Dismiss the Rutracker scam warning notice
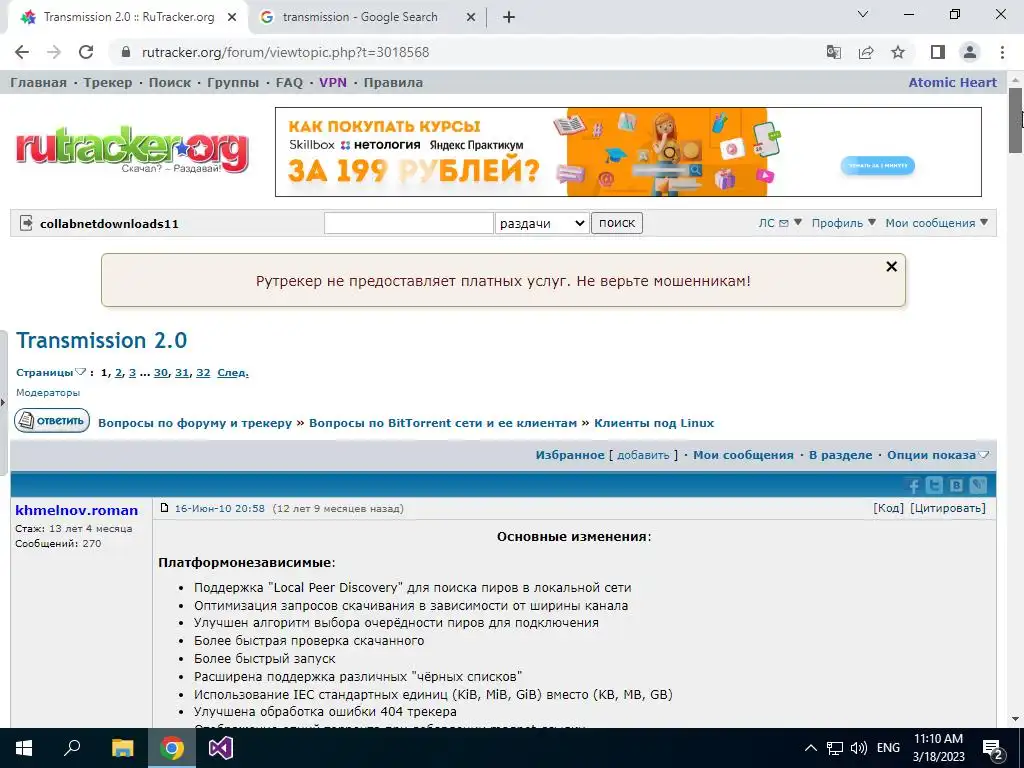Screen dimensions: 1024x768 tap(891, 266)
